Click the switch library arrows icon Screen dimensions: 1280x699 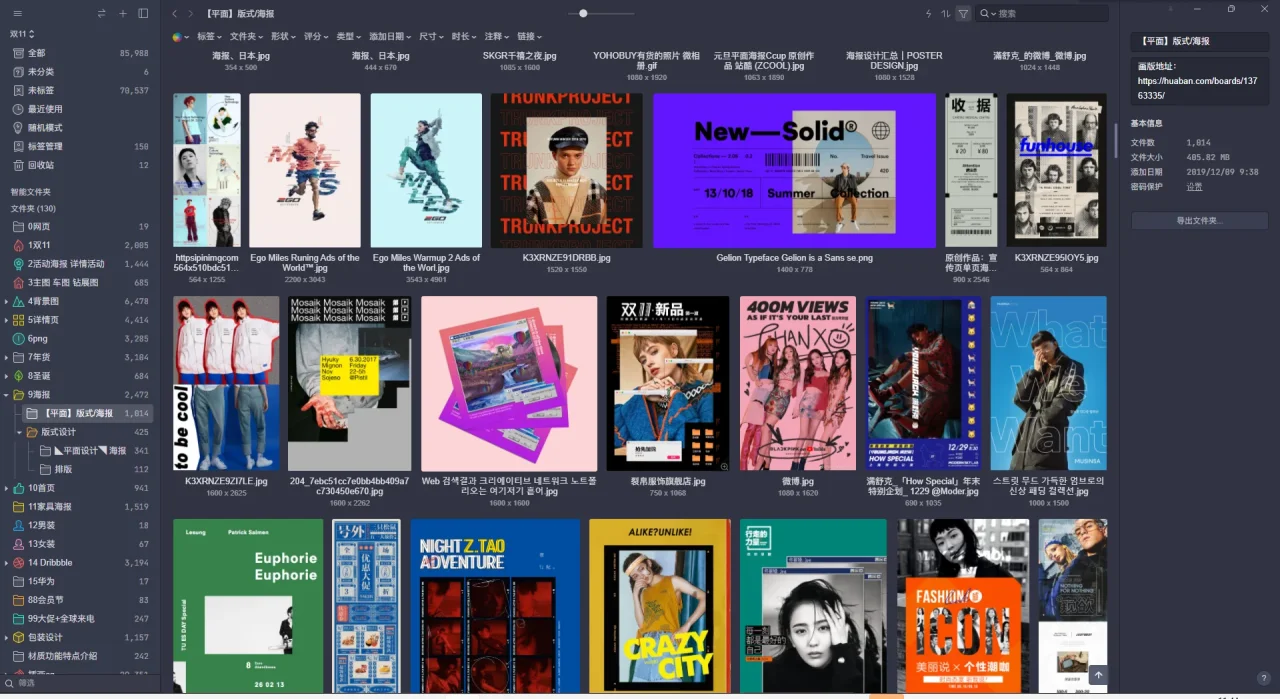tap(101, 13)
